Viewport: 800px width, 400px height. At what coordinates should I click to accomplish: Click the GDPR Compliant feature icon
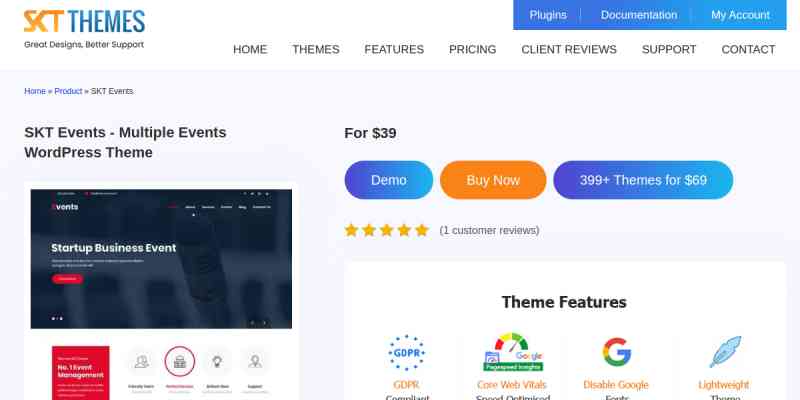tap(406, 353)
